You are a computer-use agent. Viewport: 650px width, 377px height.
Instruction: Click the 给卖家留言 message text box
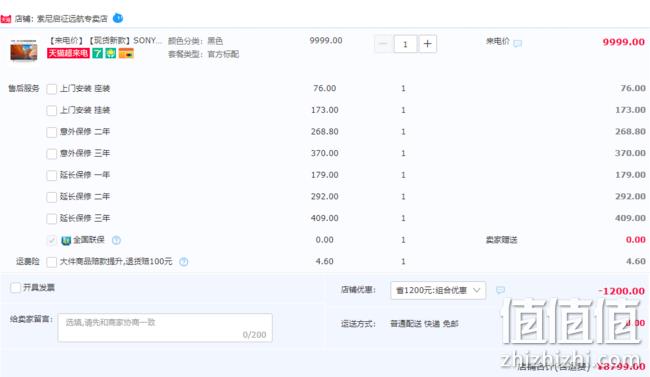coord(165,328)
